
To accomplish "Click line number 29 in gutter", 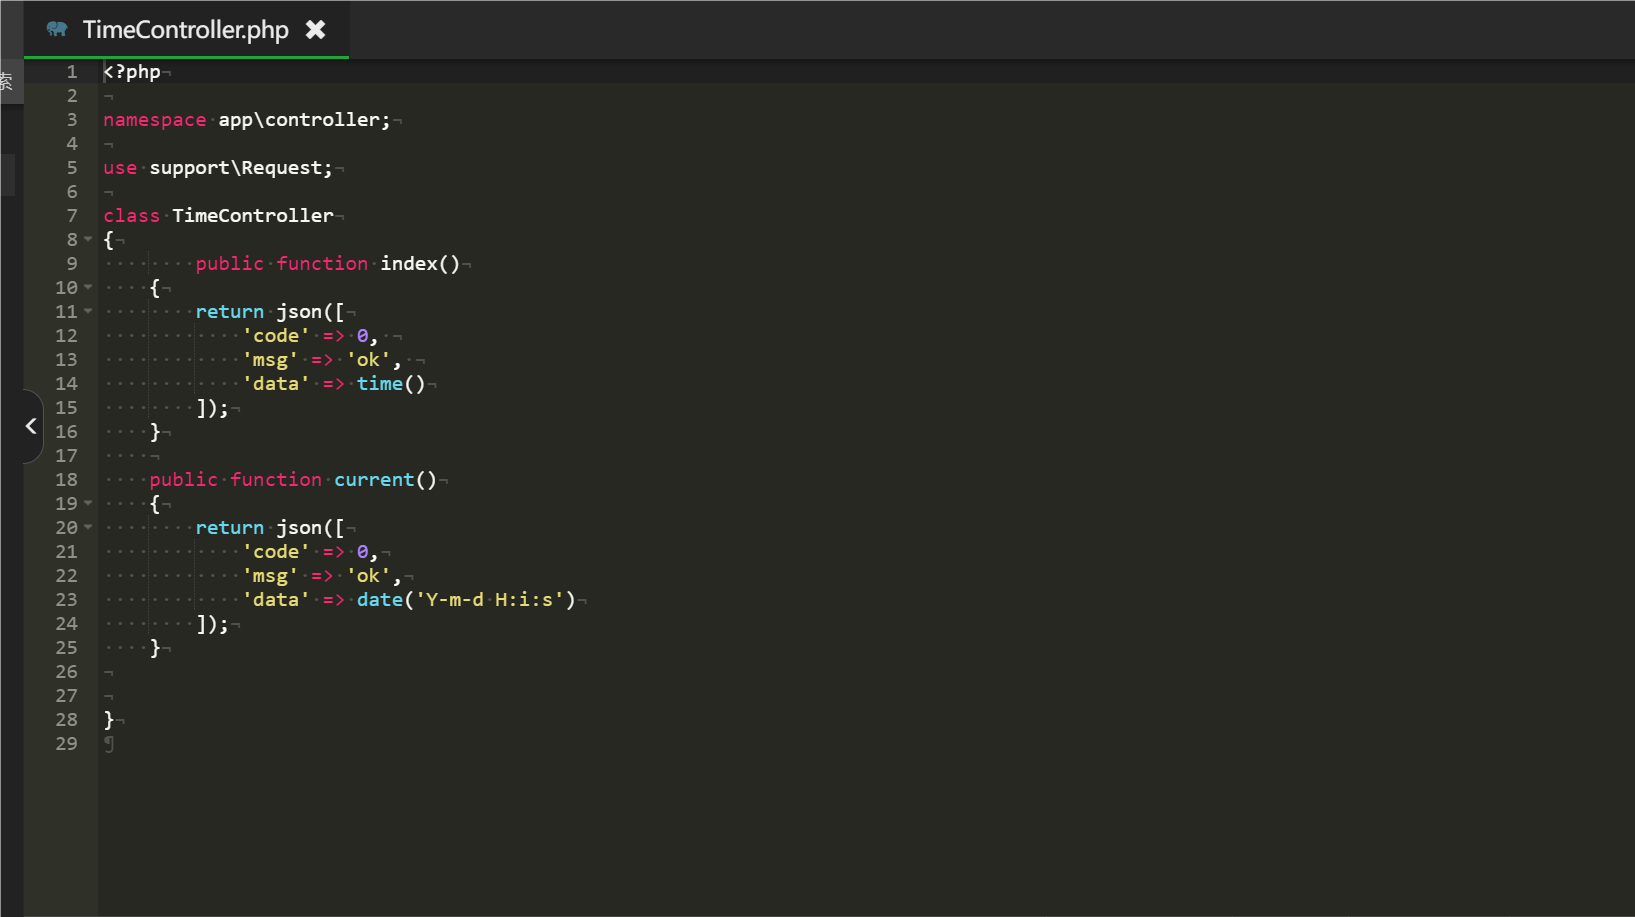I will click(66, 744).
